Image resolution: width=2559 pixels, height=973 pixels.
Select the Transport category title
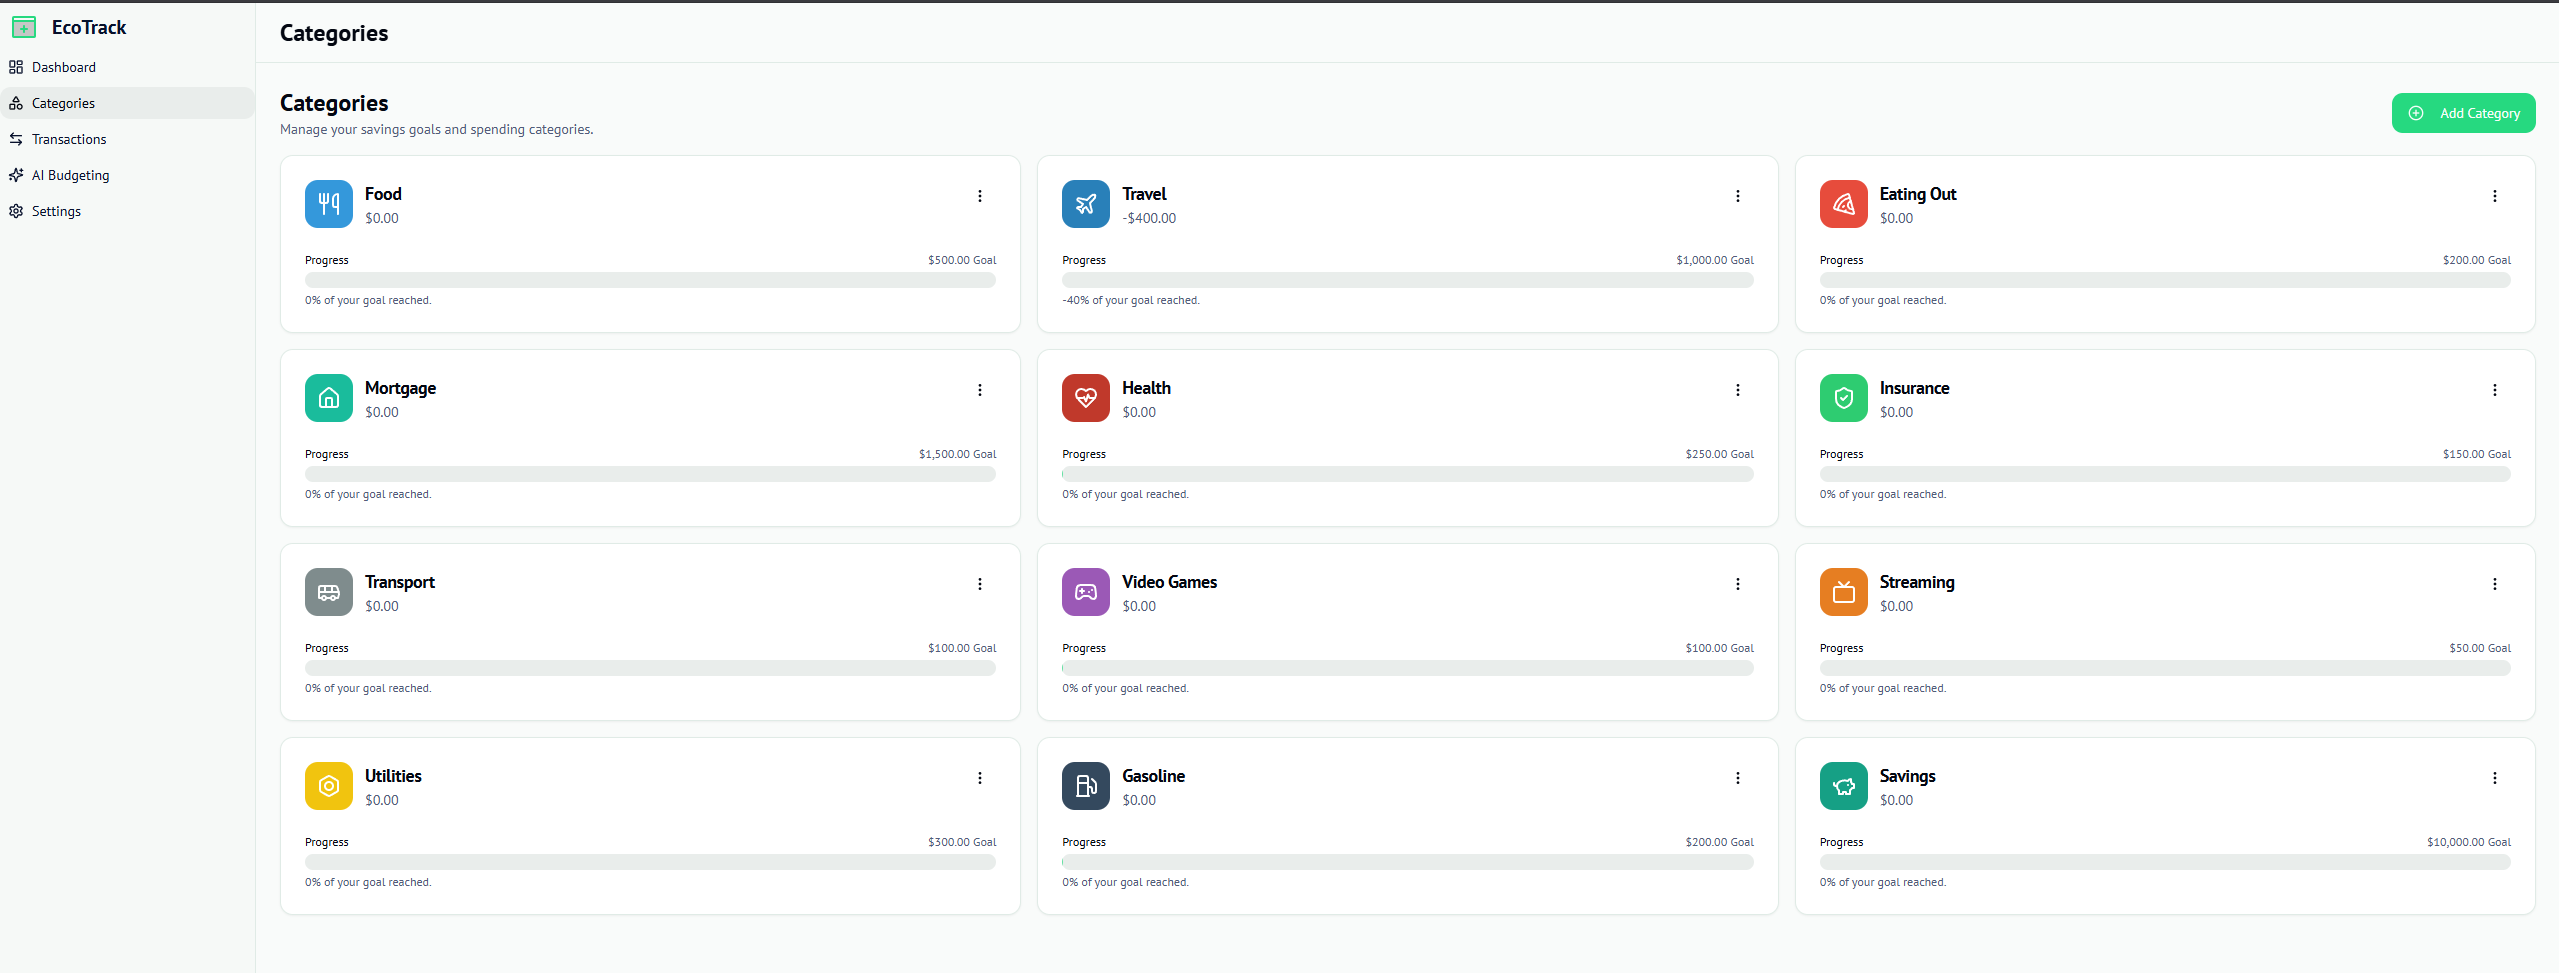click(399, 582)
